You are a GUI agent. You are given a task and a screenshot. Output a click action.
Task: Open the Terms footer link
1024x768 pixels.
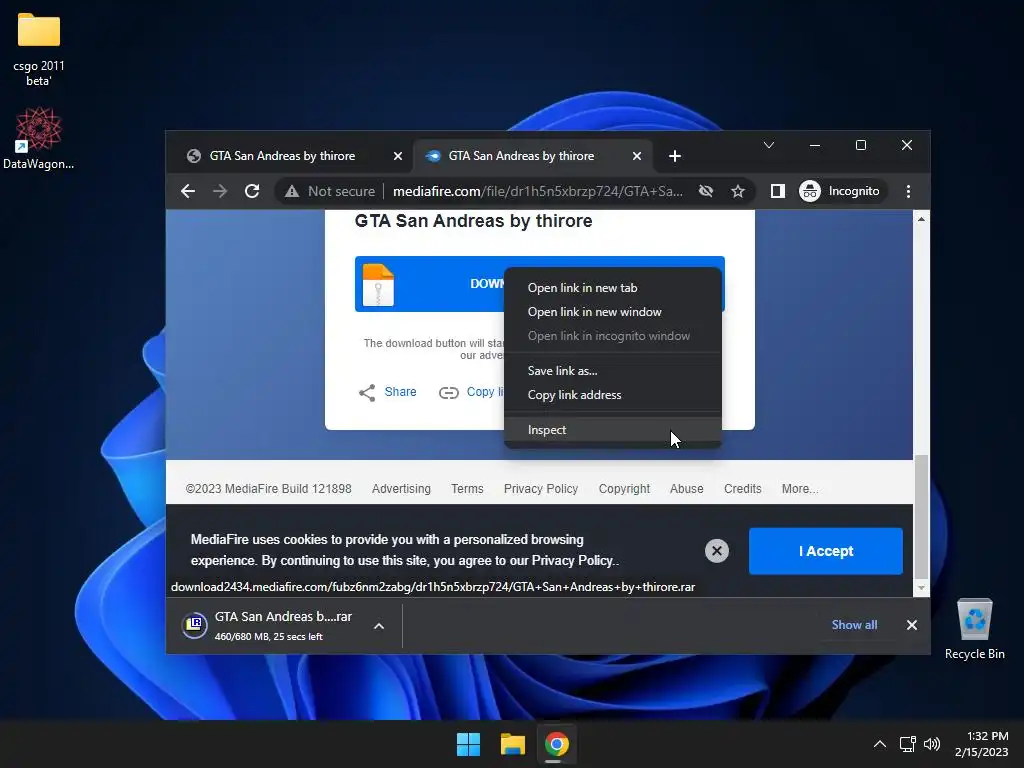(x=467, y=488)
